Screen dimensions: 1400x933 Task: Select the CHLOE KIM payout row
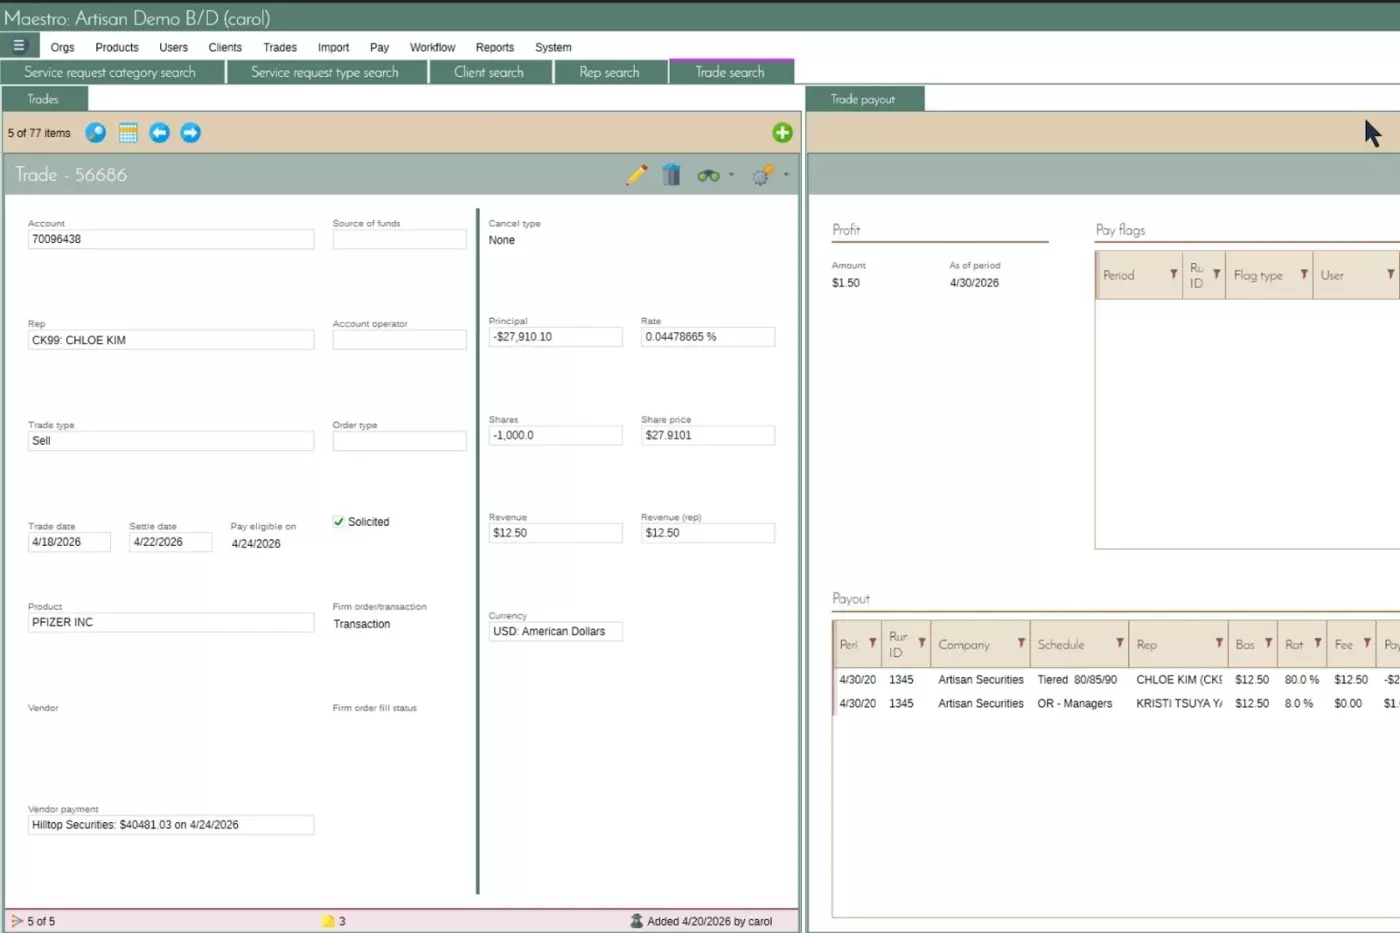(1116, 680)
